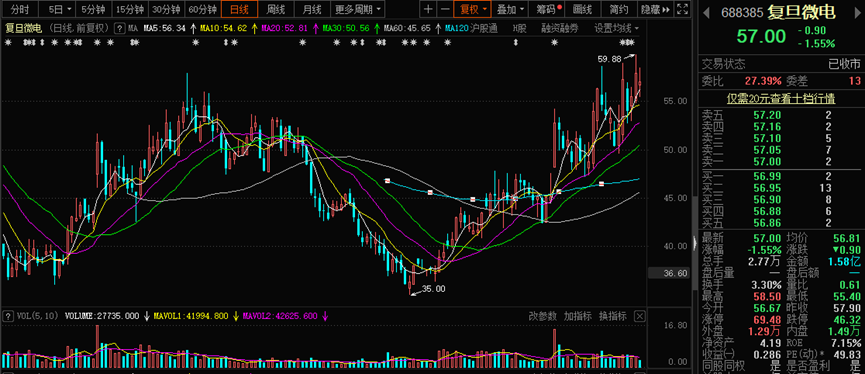Open the 设置均线 dropdown
Viewport: 865px width, 374px height.
pos(617,28)
